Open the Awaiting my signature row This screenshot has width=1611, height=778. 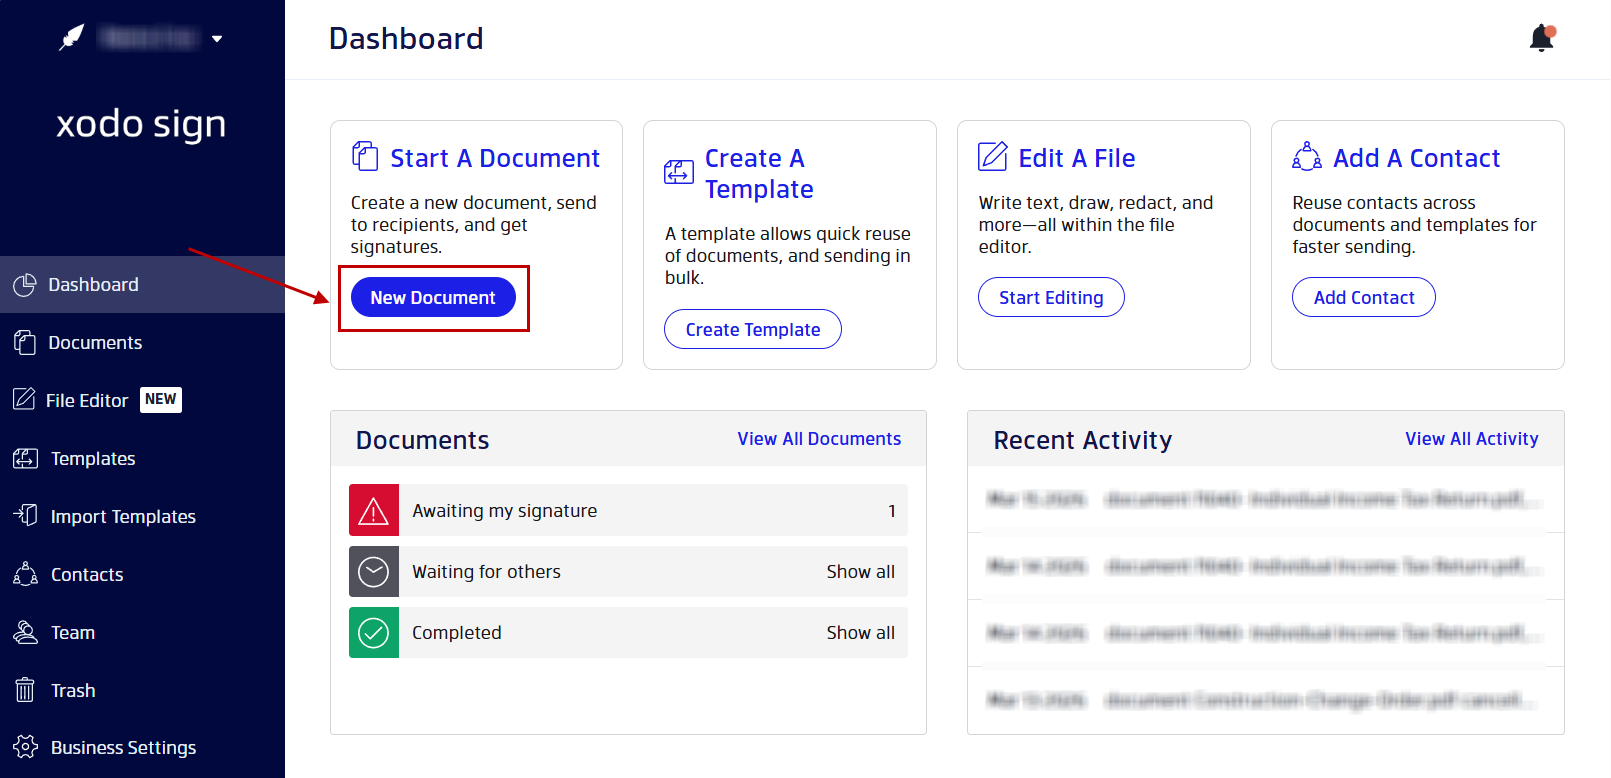click(628, 510)
